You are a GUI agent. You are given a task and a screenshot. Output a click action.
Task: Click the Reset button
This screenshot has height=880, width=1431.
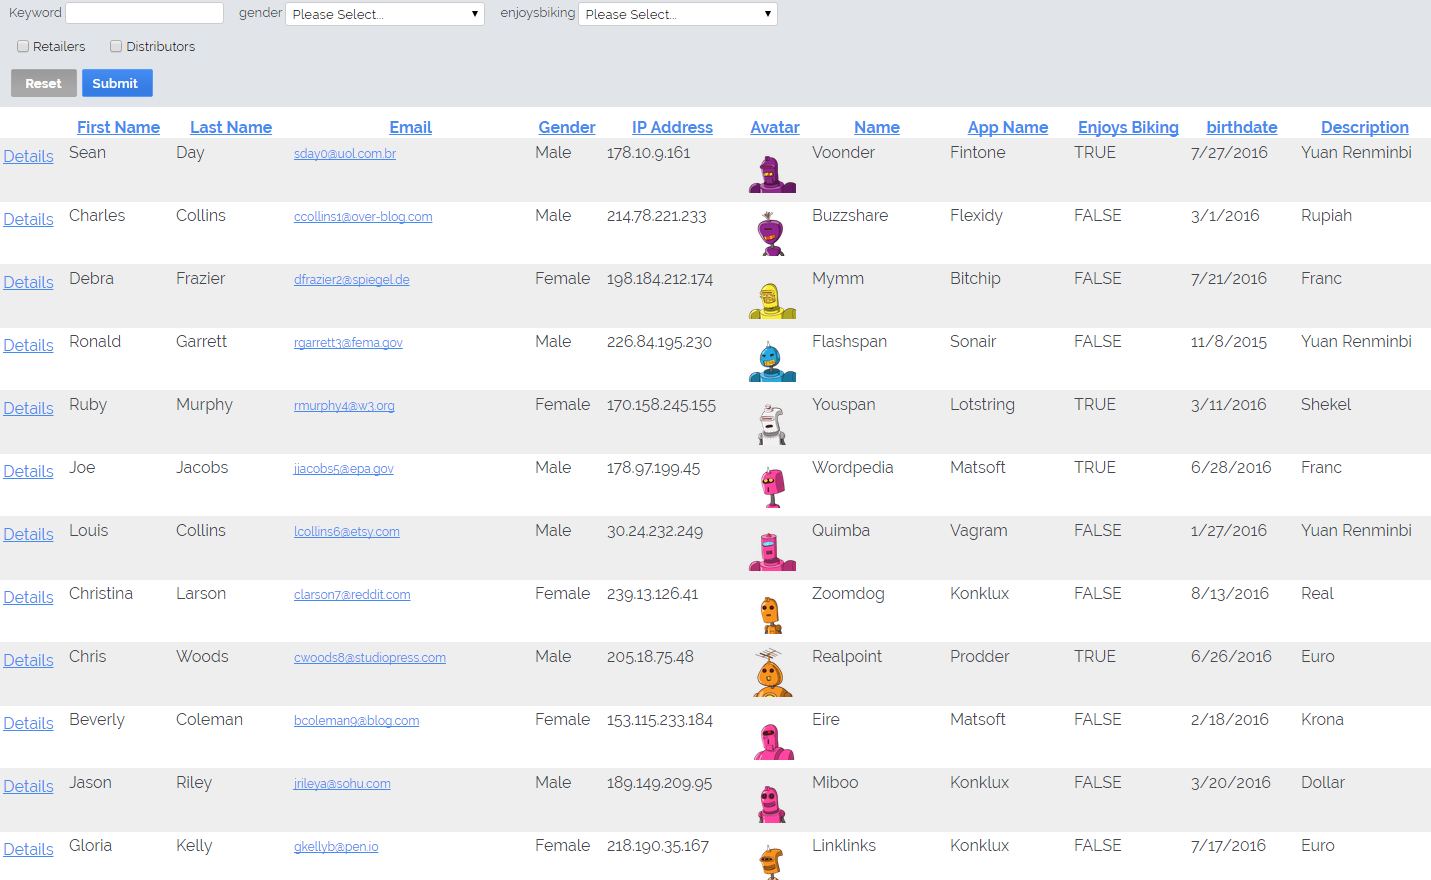coord(44,83)
